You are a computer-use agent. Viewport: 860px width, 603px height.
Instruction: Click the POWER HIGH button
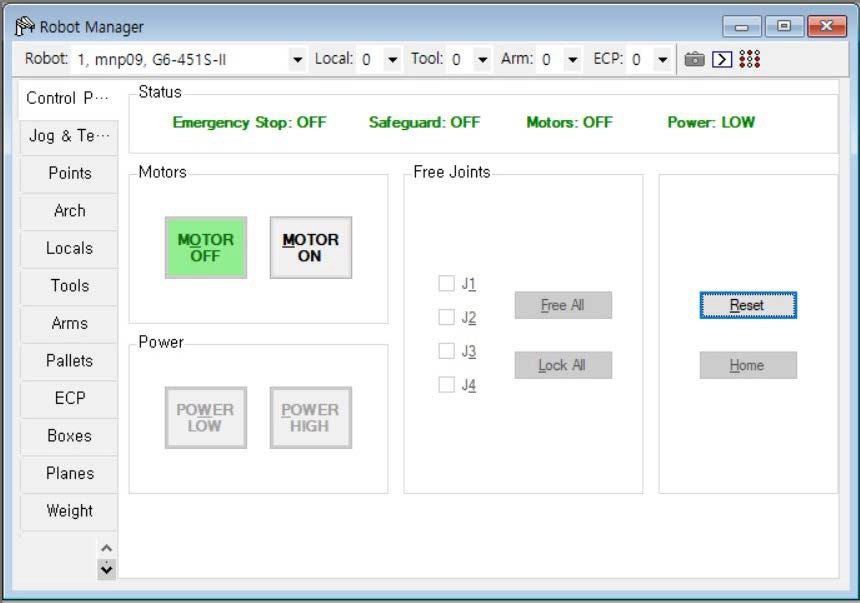[x=310, y=418]
